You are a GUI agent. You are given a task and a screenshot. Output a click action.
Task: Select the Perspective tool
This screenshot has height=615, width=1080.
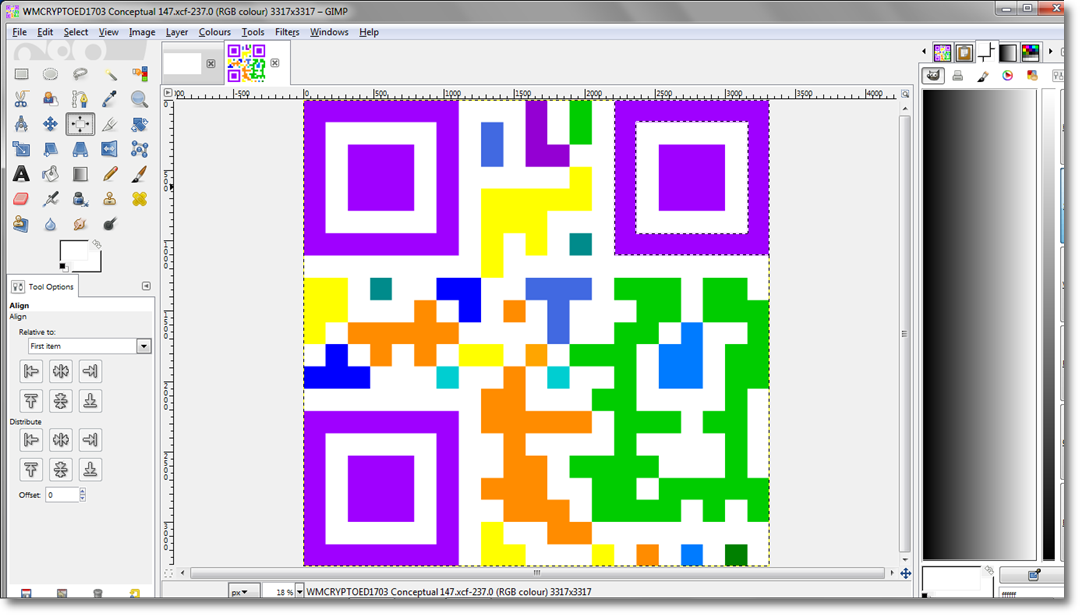80,149
